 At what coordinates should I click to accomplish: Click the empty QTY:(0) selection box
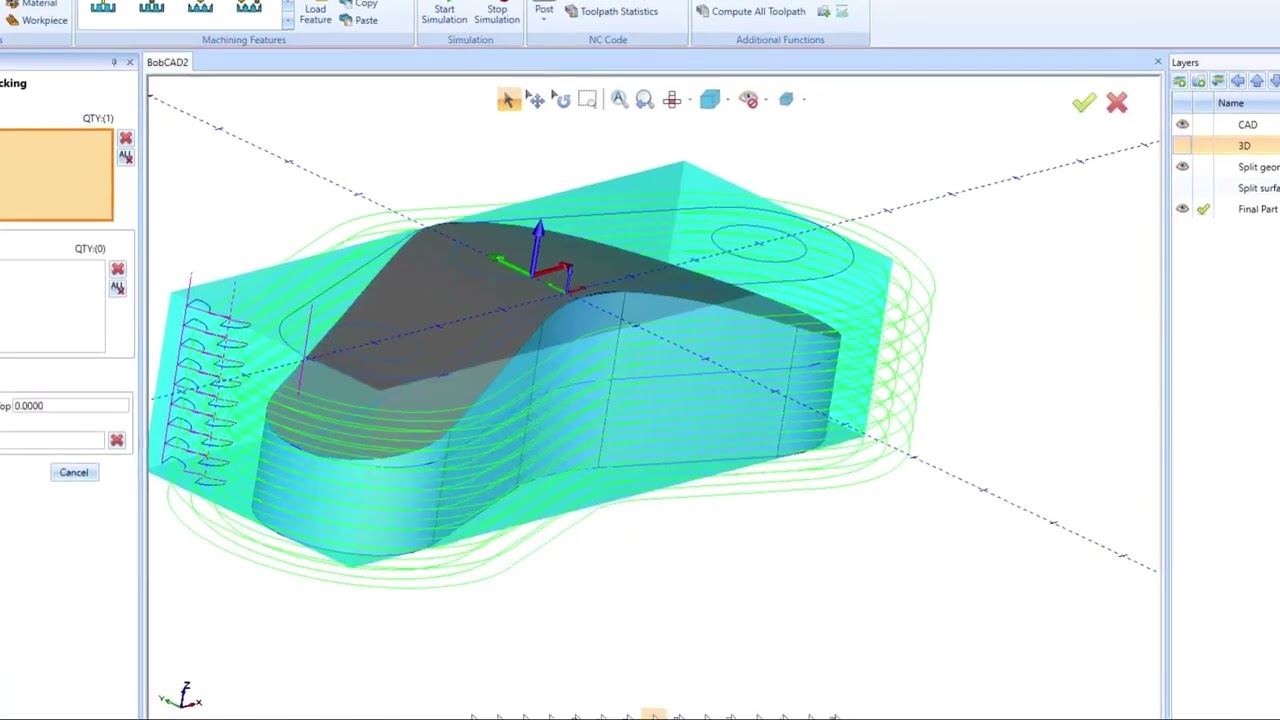52,306
